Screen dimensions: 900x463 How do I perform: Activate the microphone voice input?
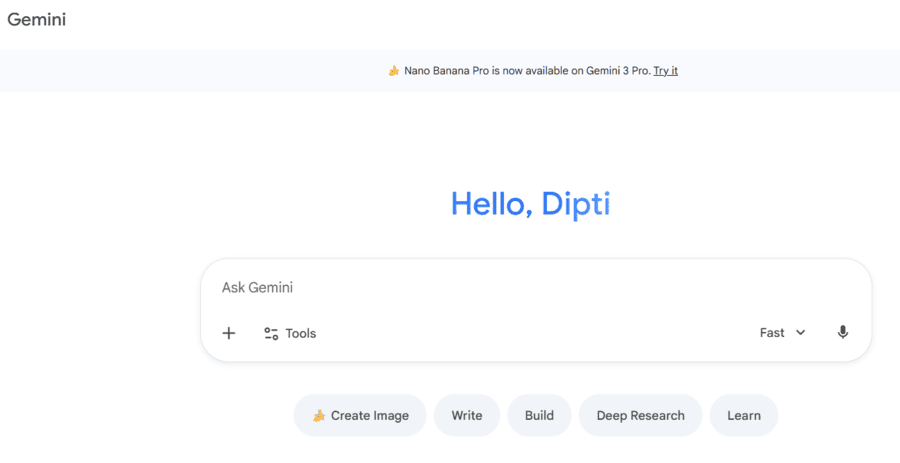[843, 332]
